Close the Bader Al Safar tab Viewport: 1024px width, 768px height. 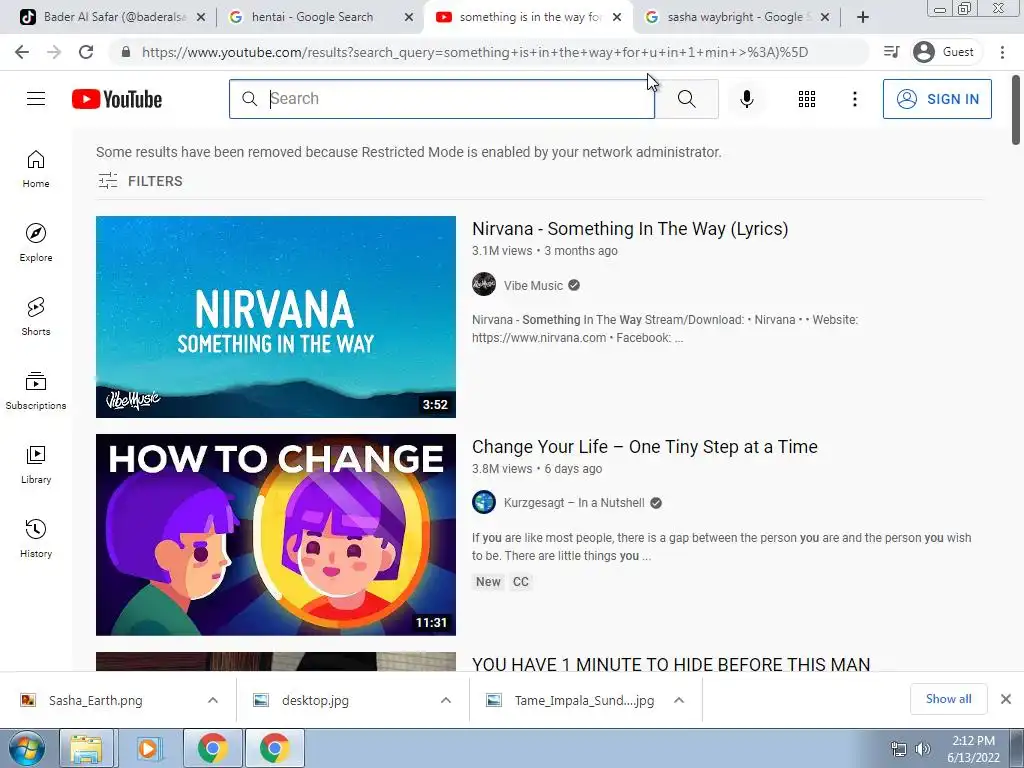coord(201,17)
